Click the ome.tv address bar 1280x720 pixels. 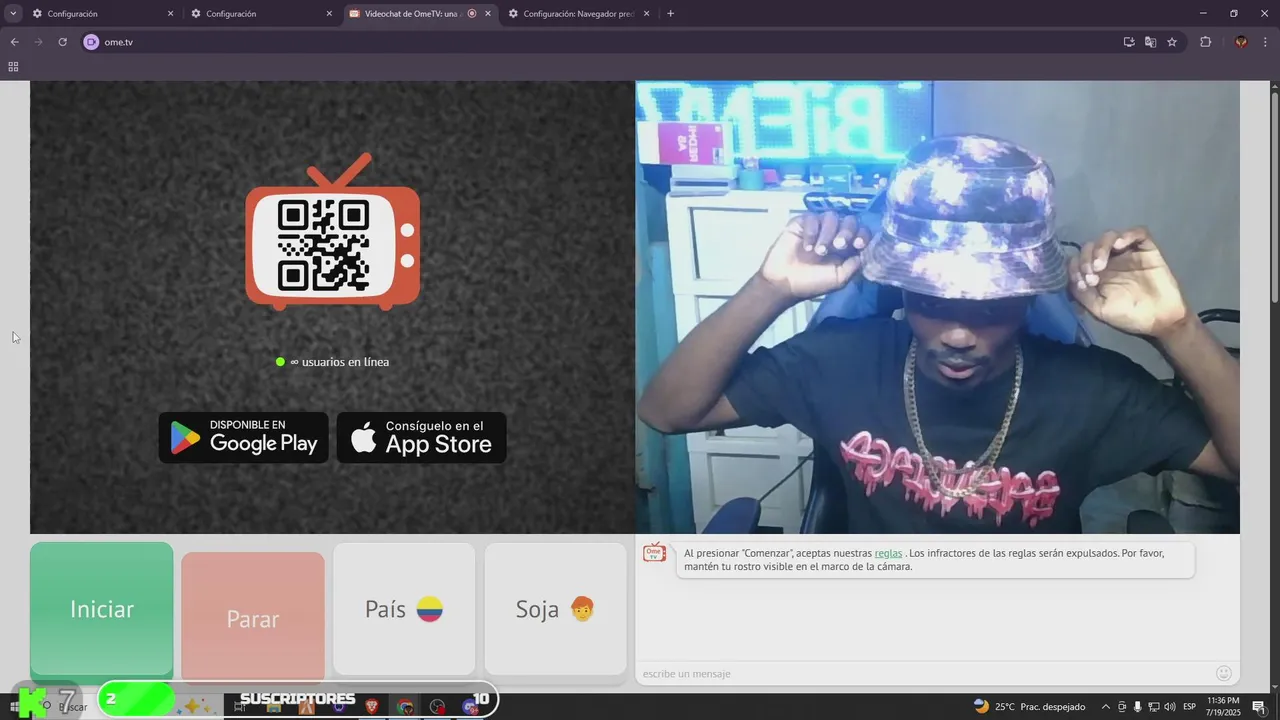coord(600,42)
